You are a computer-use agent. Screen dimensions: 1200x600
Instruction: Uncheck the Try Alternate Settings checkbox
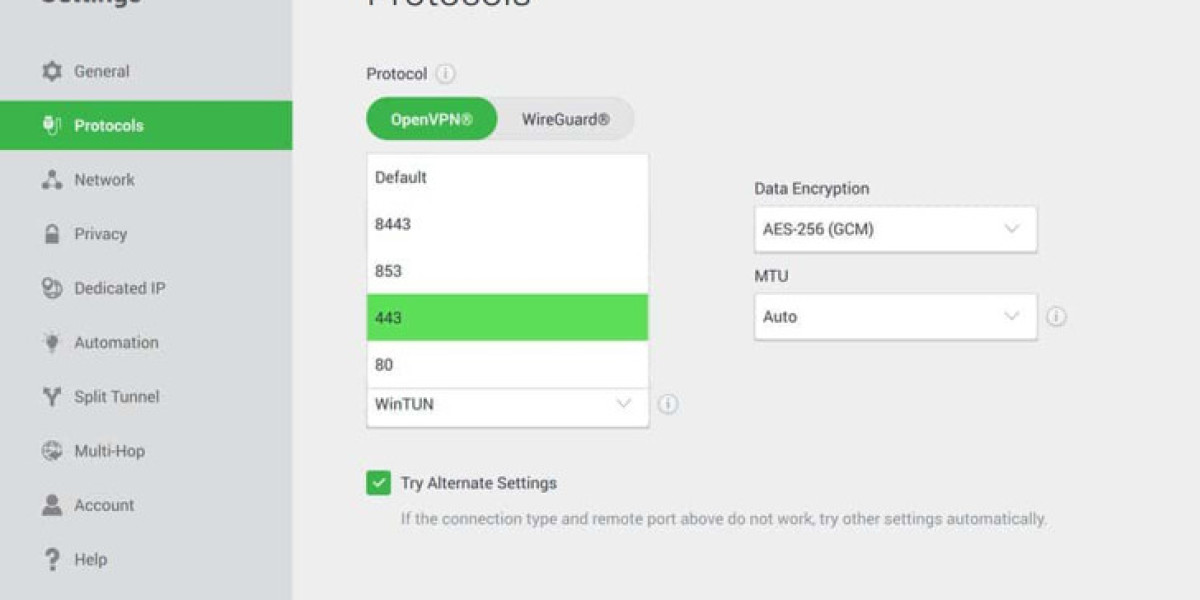(378, 484)
